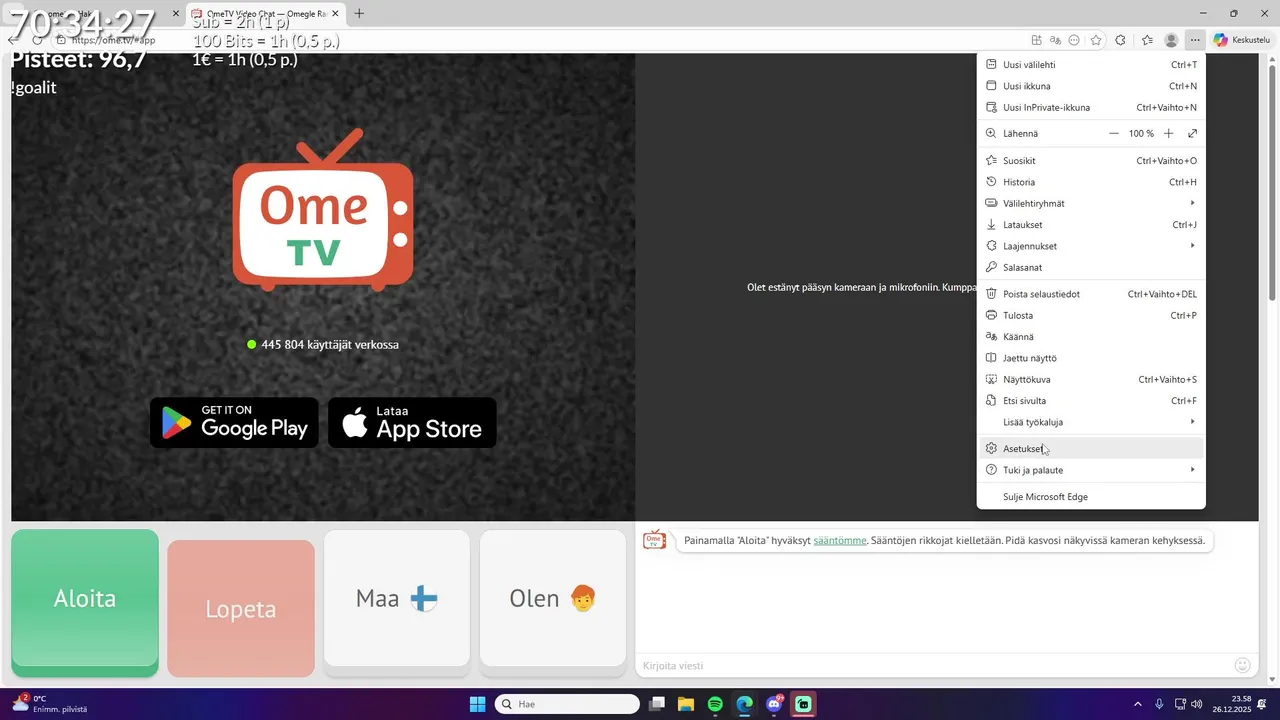Expand Laajennukset submenu

(1091, 246)
